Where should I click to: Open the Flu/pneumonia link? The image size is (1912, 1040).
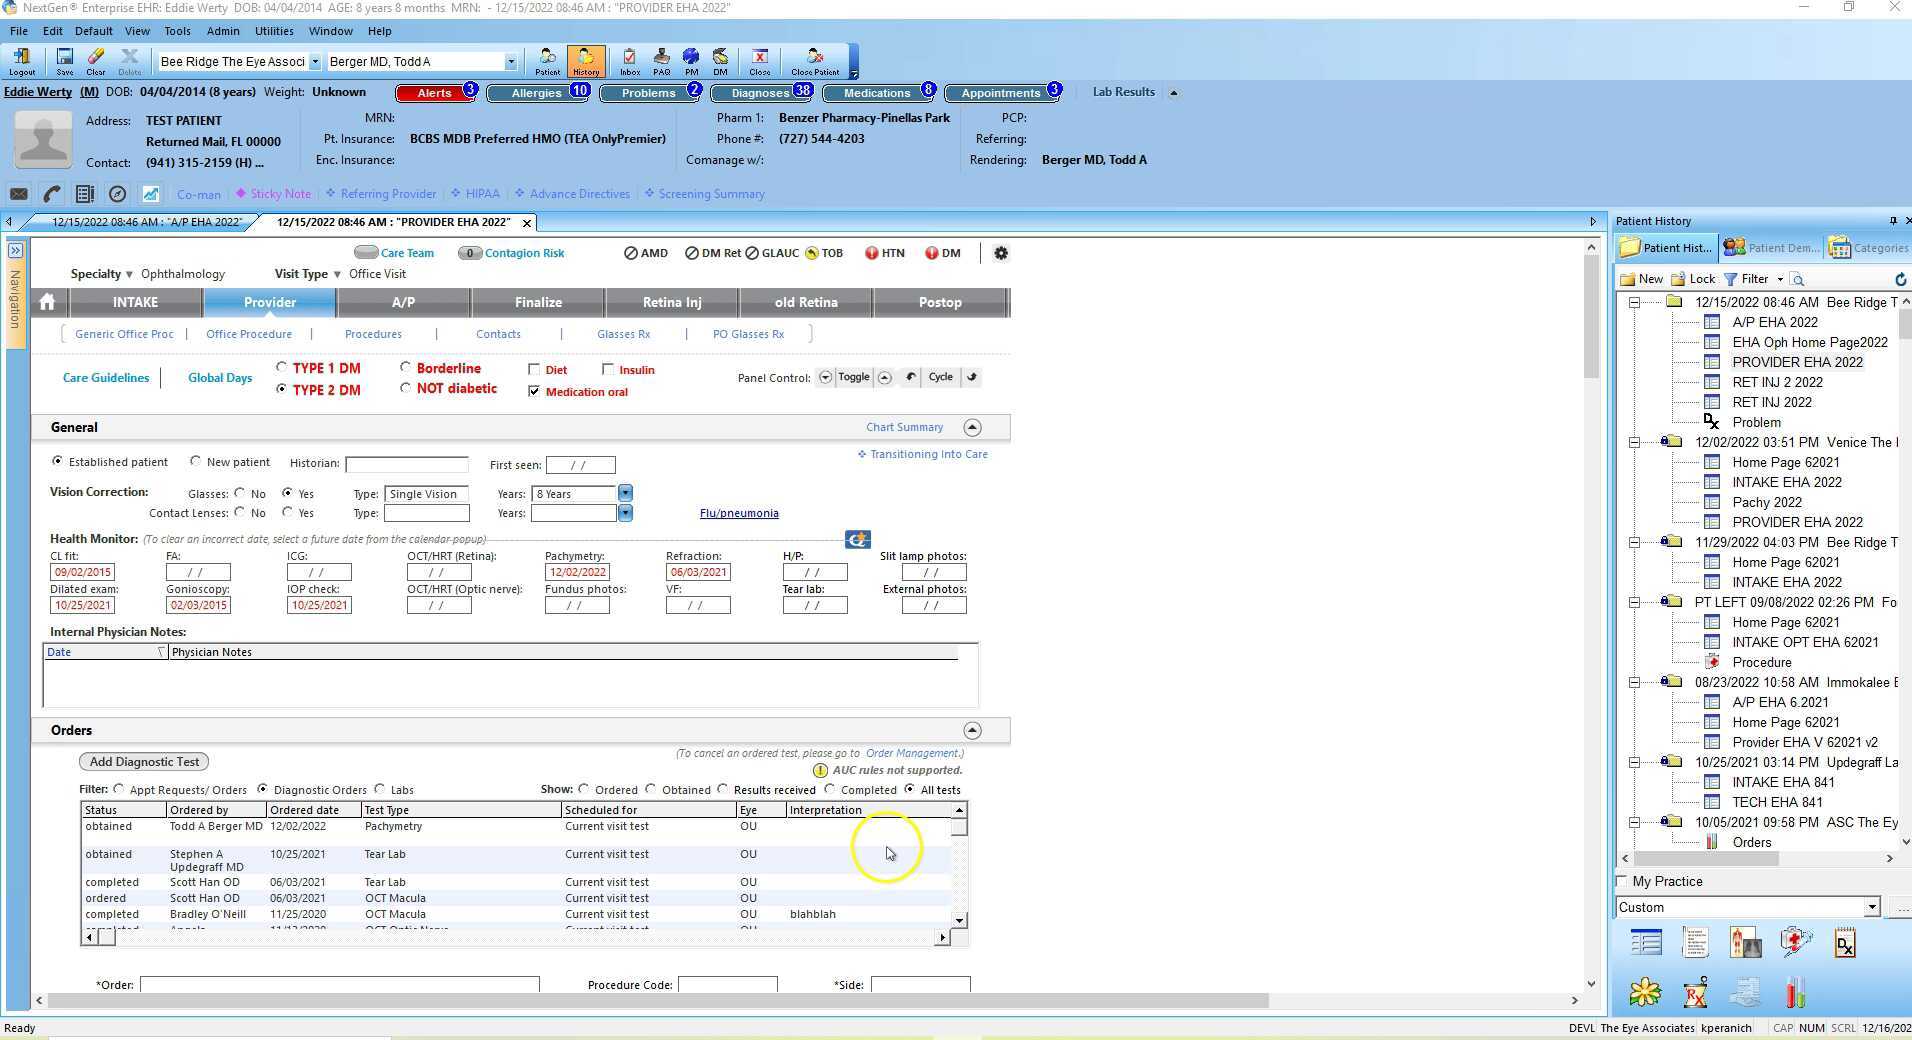click(739, 514)
